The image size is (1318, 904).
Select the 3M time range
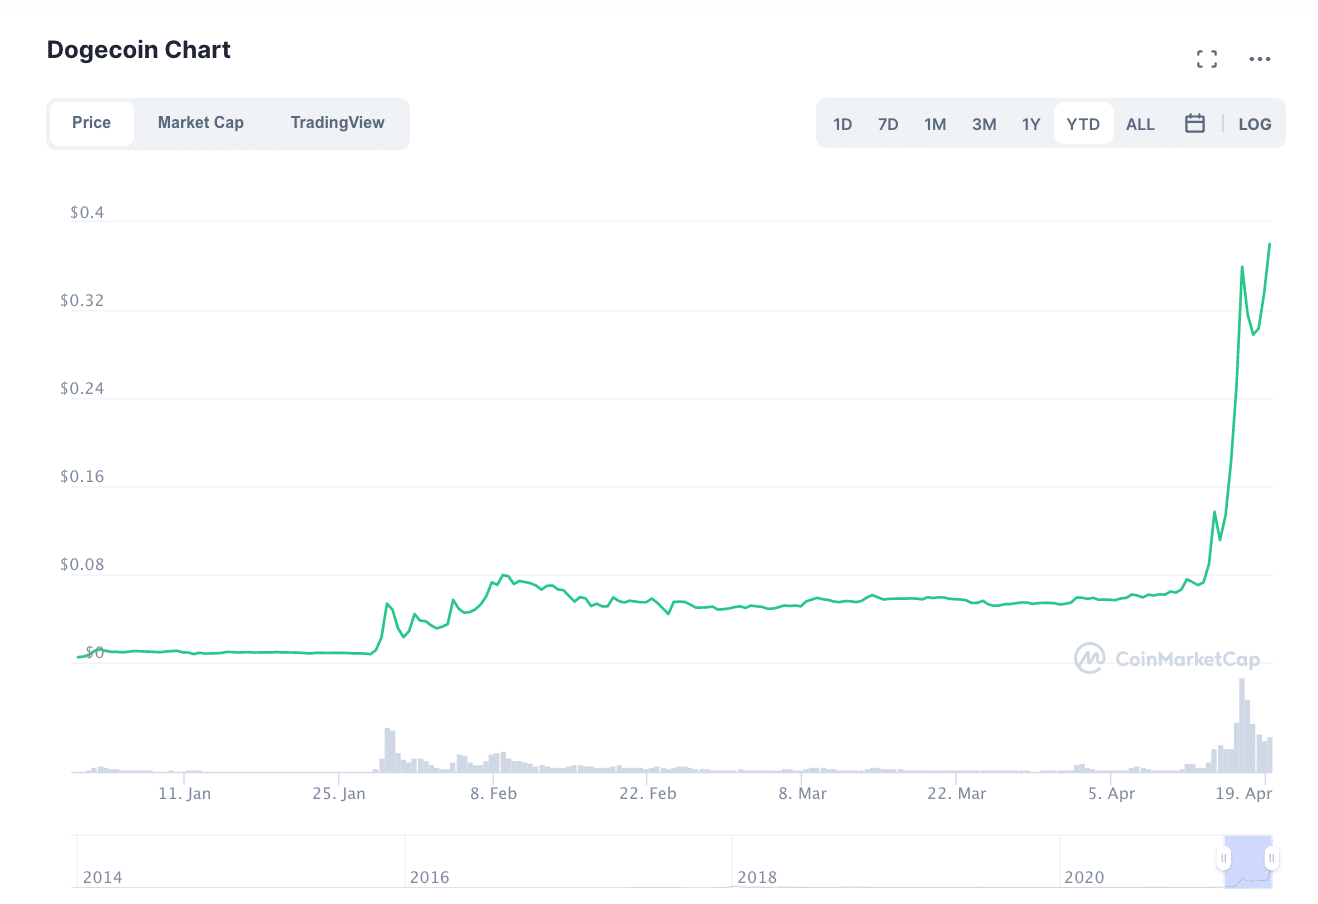[984, 124]
